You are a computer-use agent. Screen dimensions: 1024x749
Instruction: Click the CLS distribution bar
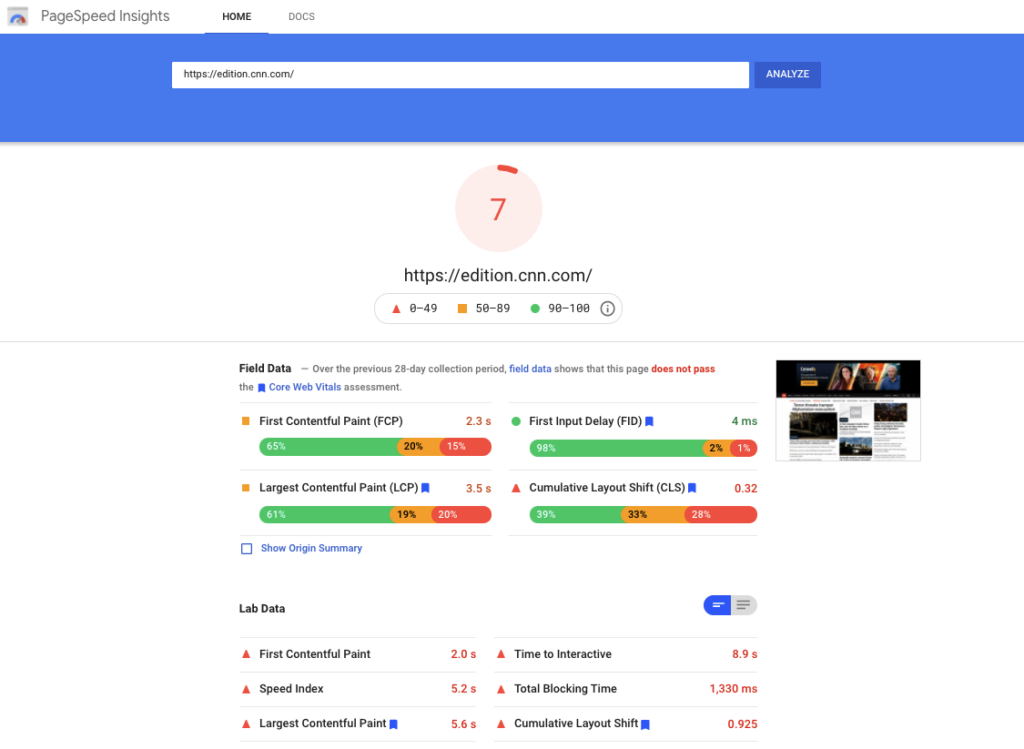click(x=643, y=515)
